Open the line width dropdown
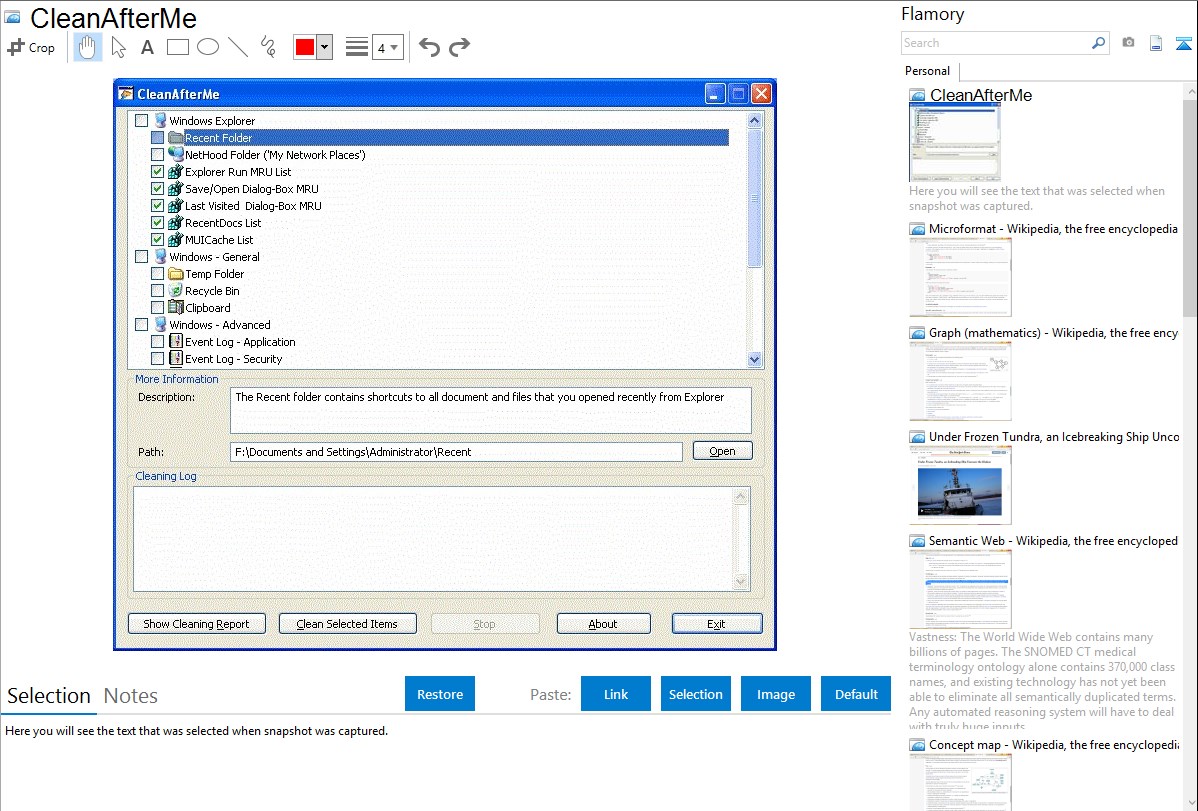The width and height of the screenshot is (1198, 811). coord(387,47)
